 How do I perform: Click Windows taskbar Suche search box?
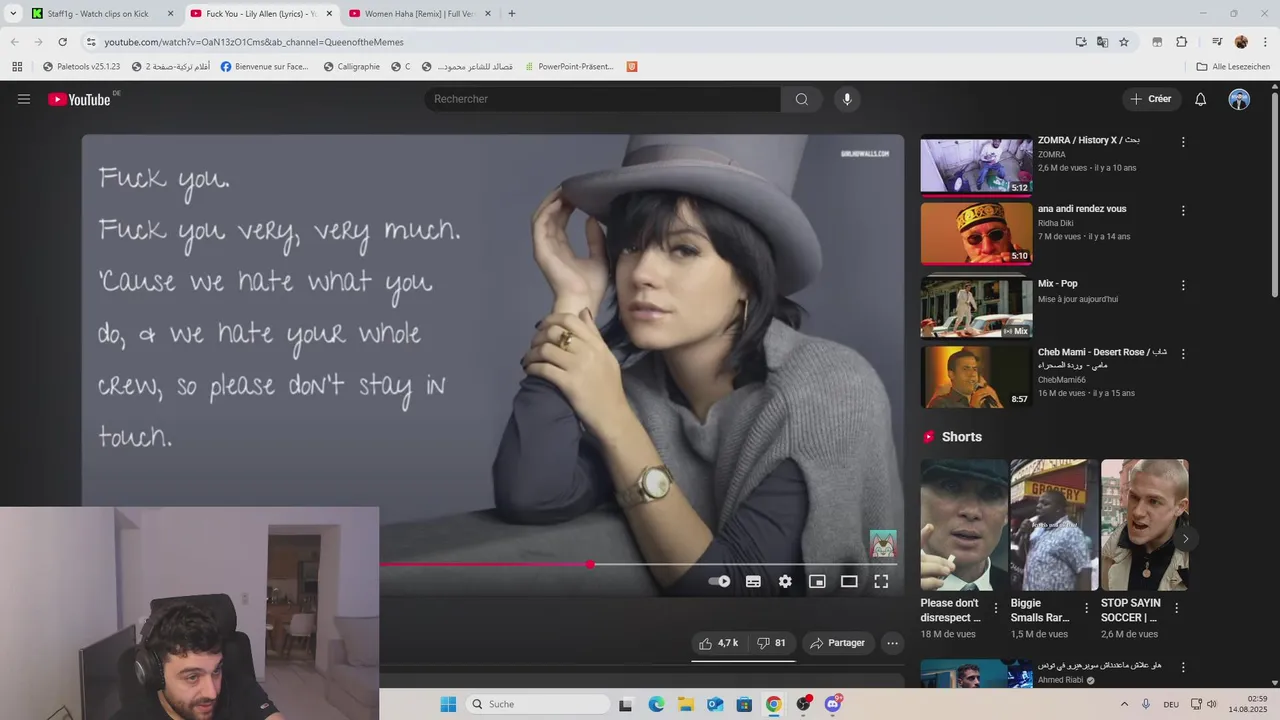pos(538,704)
